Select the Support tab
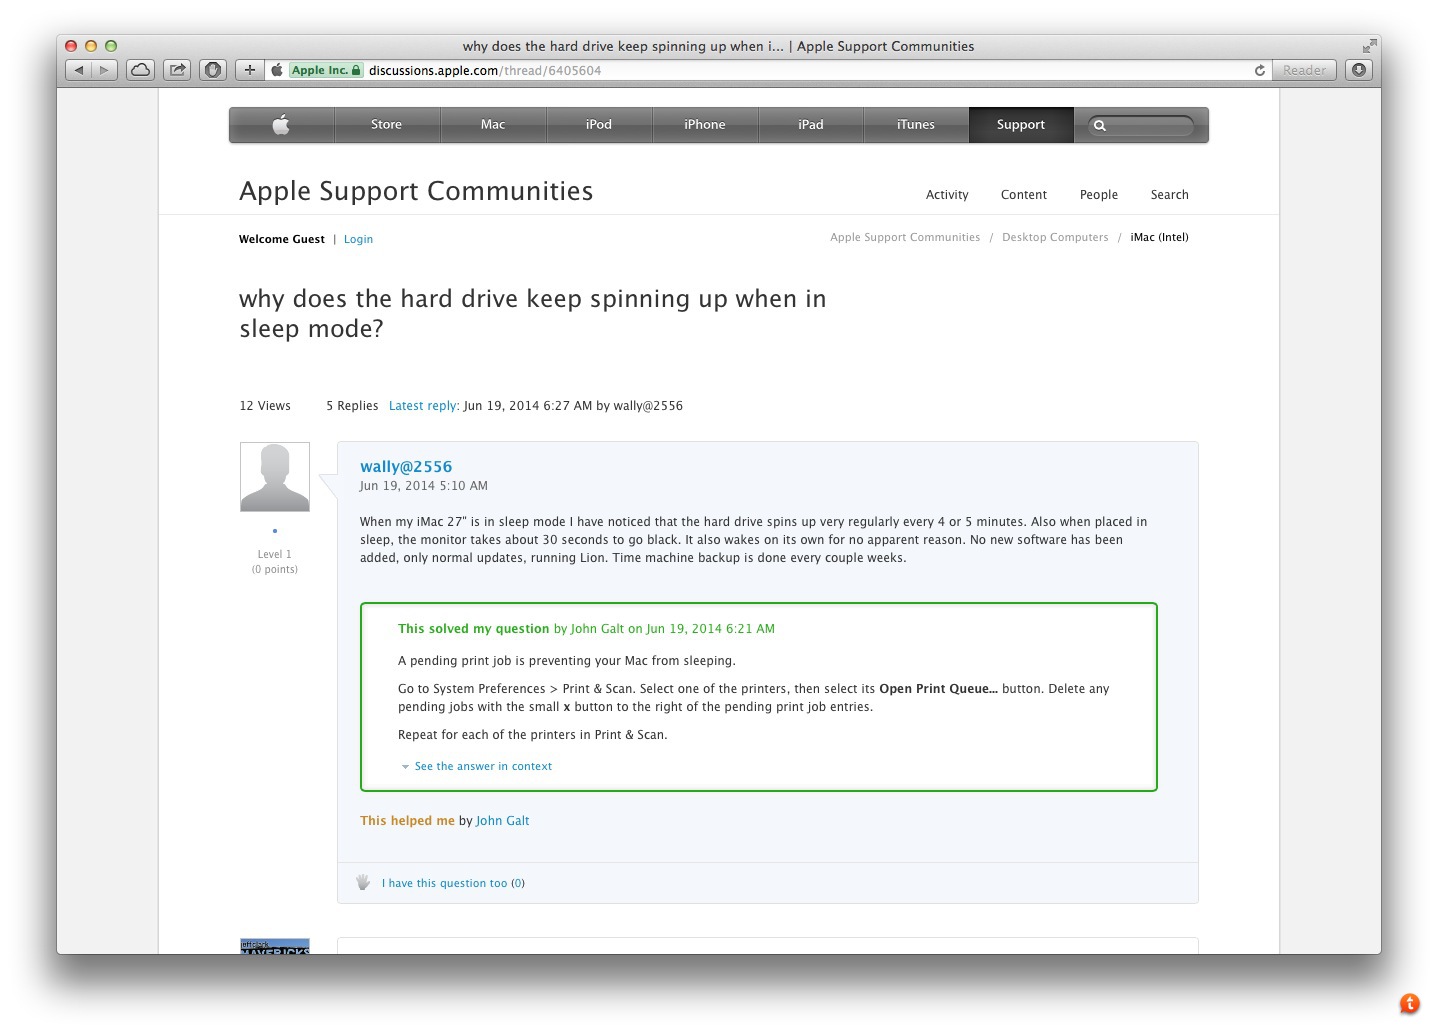1438x1033 pixels. point(1021,125)
